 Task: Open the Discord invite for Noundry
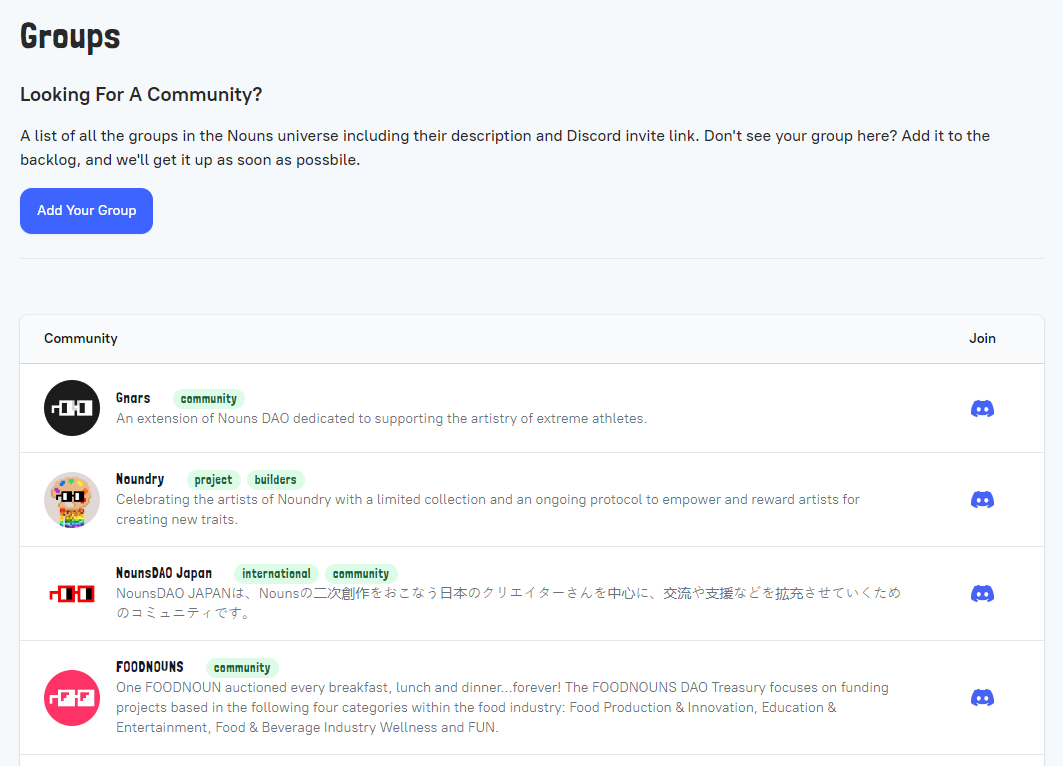click(982, 500)
